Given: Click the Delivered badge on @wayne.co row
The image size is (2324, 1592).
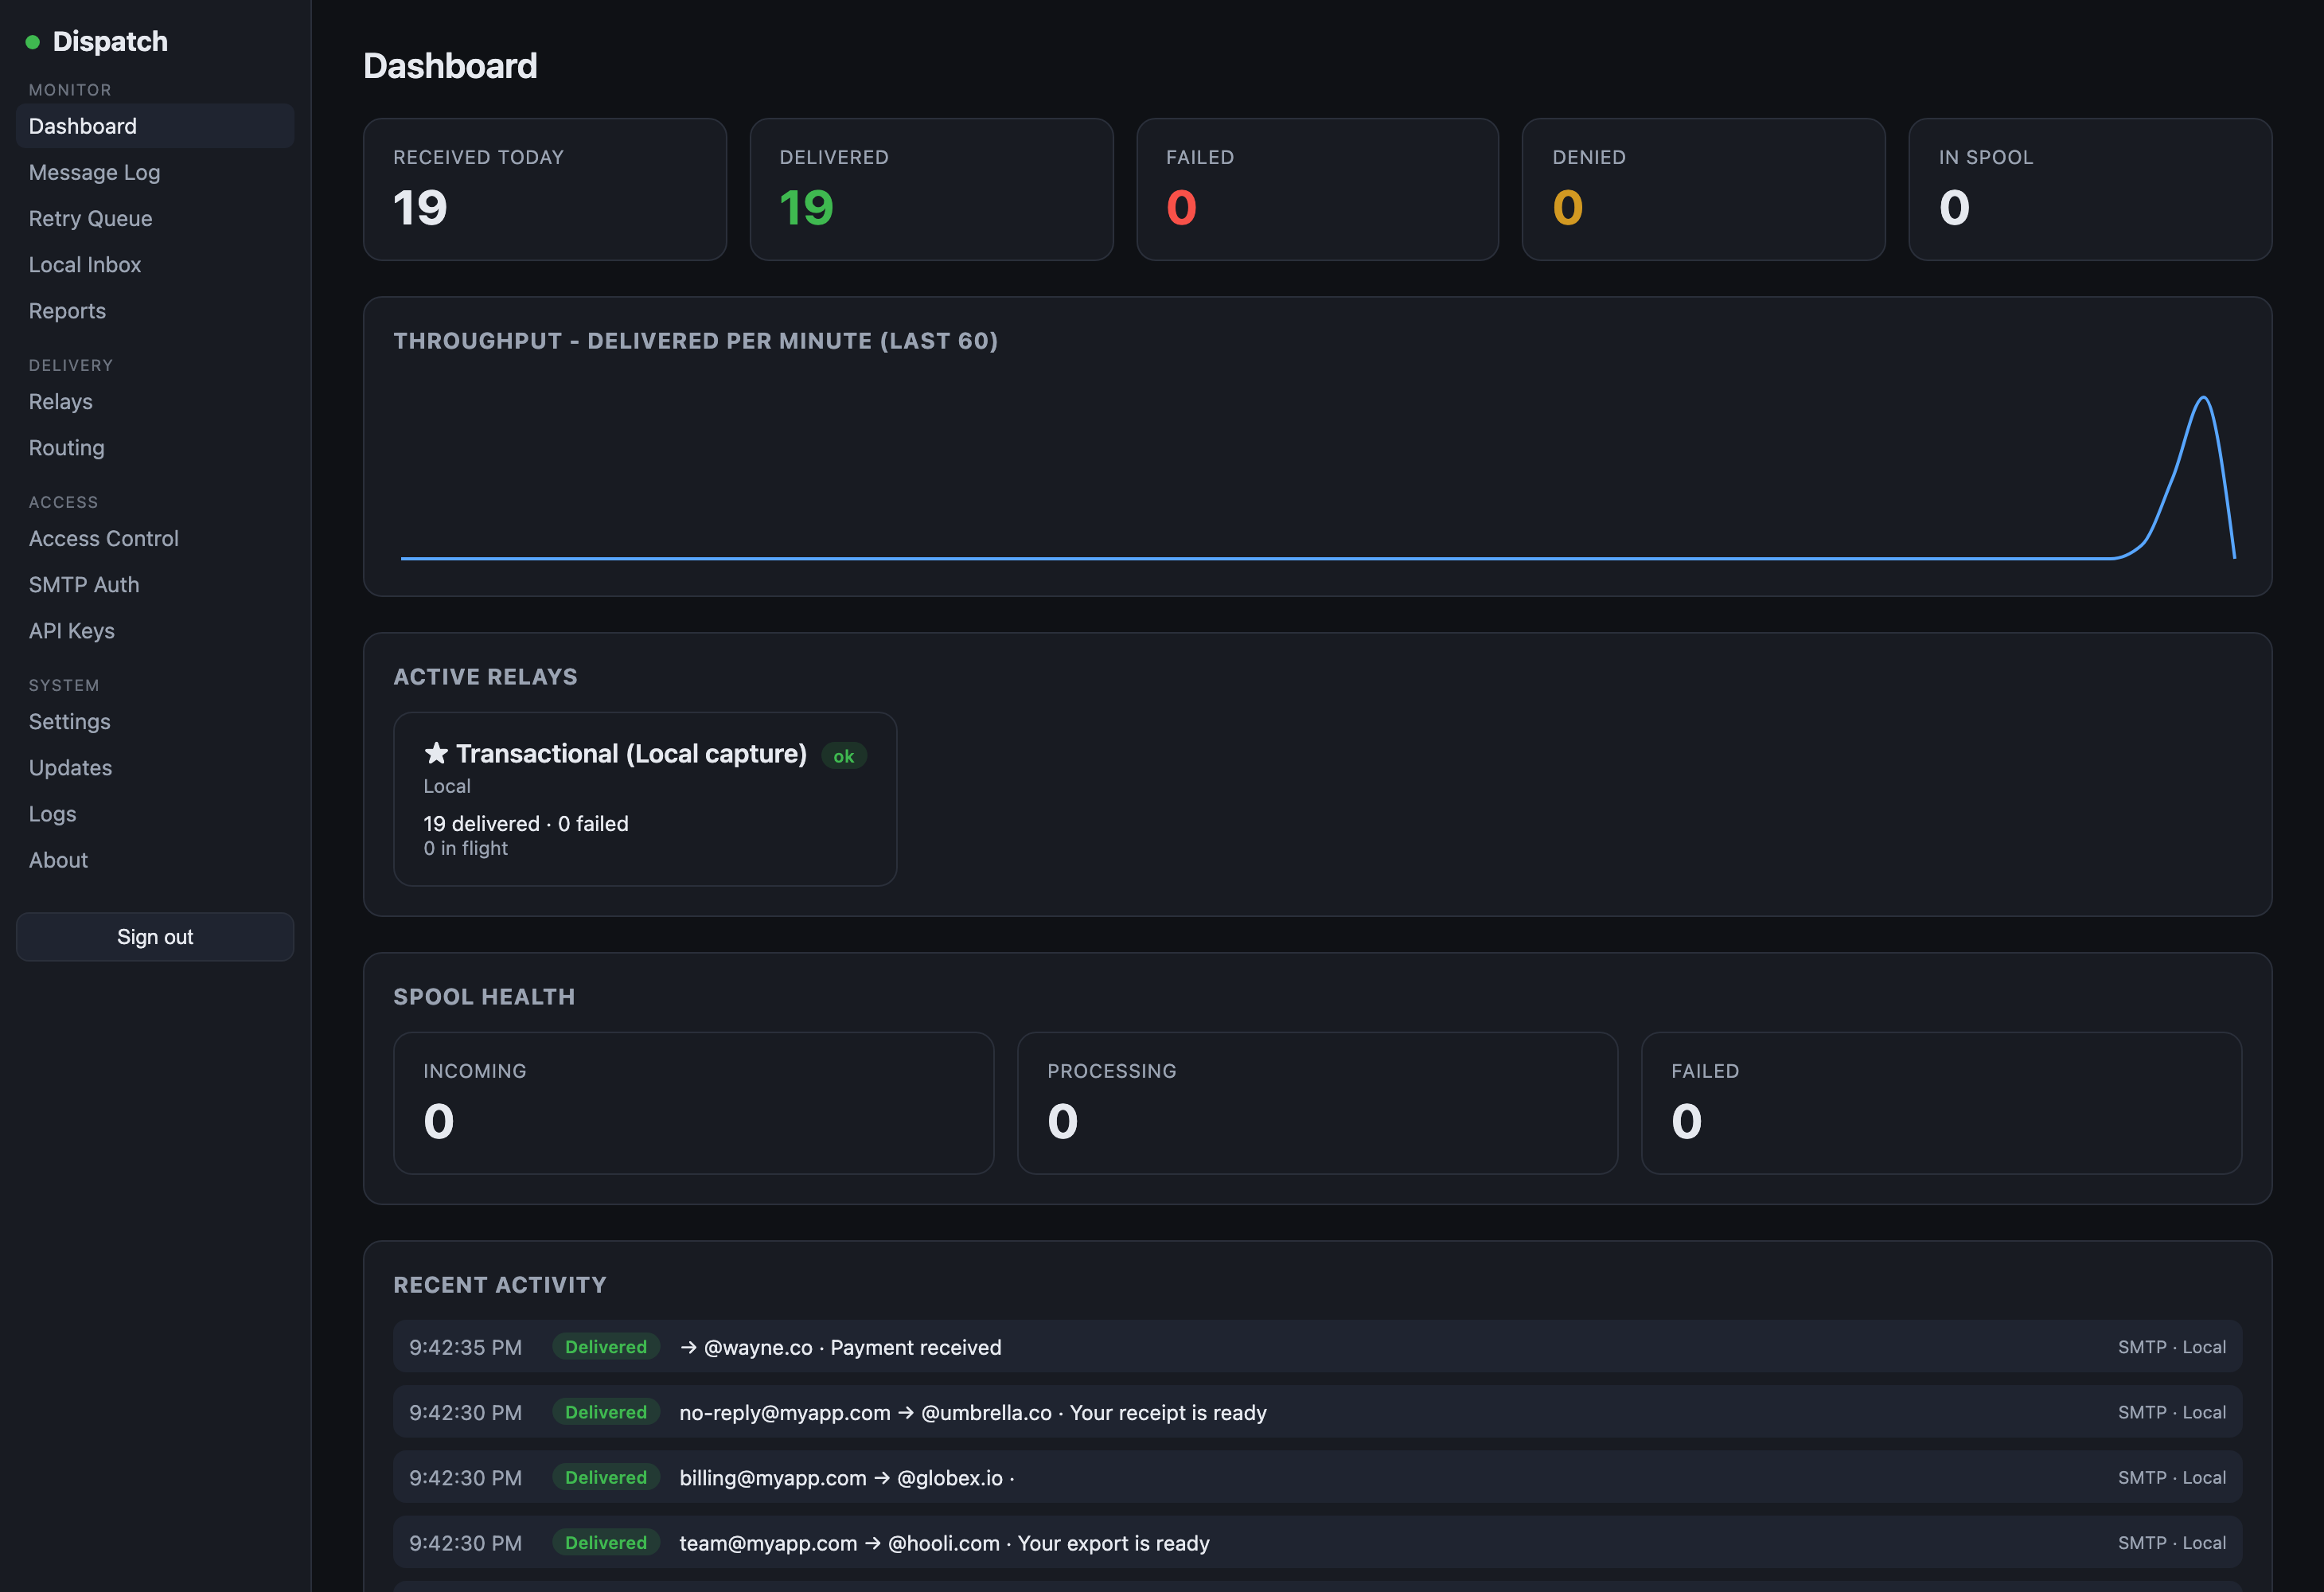Looking at the screenshot, I should [606, 1347].
